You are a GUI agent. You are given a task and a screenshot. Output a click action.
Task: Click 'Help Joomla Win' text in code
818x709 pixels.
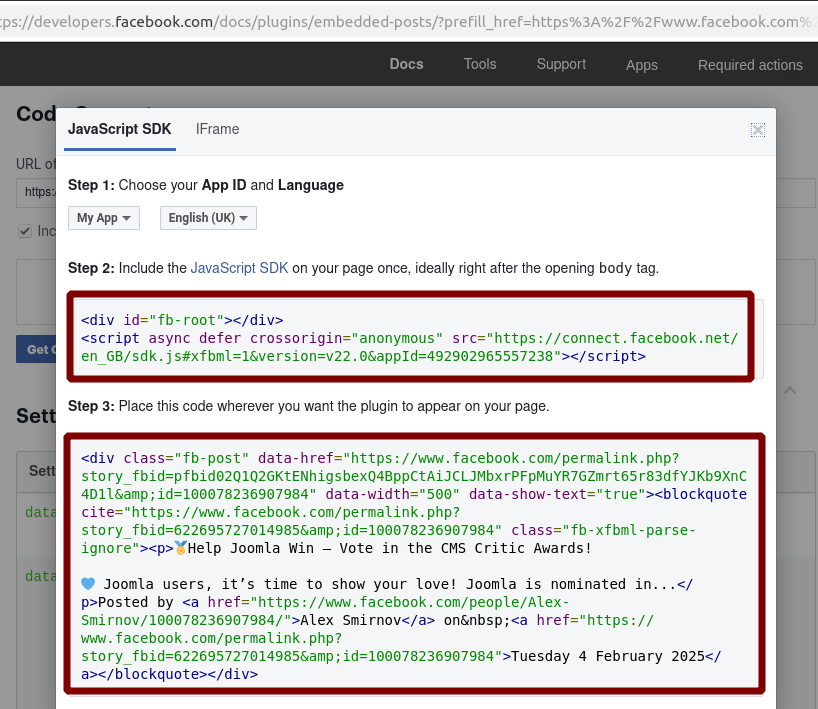click(x=250, y=548)
